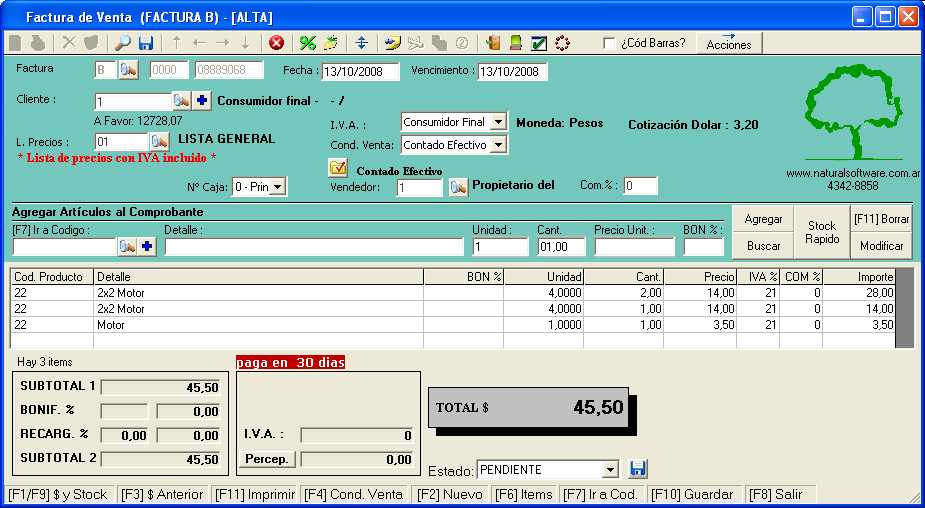Click the yellow folder icon next to percent
925x508 pixels.
coord(332,42)
